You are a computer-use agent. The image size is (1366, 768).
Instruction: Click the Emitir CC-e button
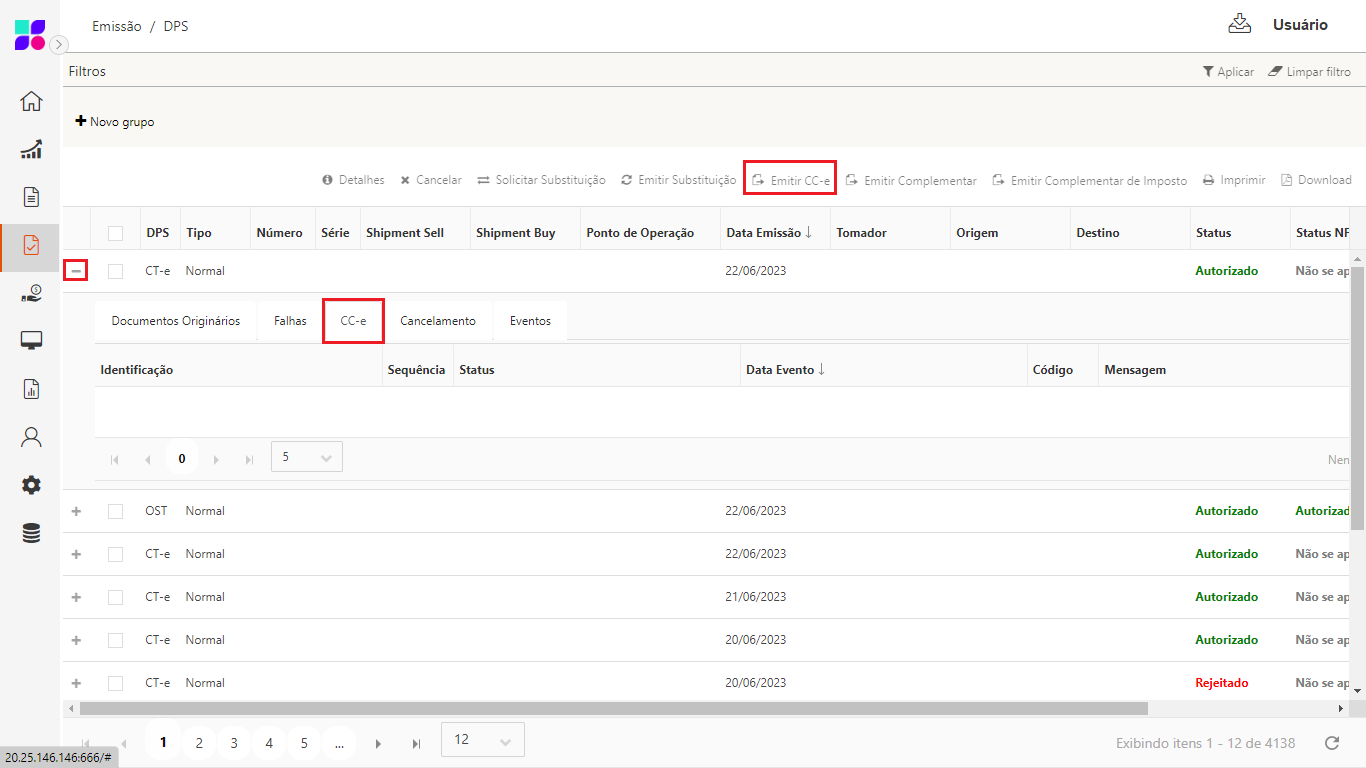[x=790, y=181]
